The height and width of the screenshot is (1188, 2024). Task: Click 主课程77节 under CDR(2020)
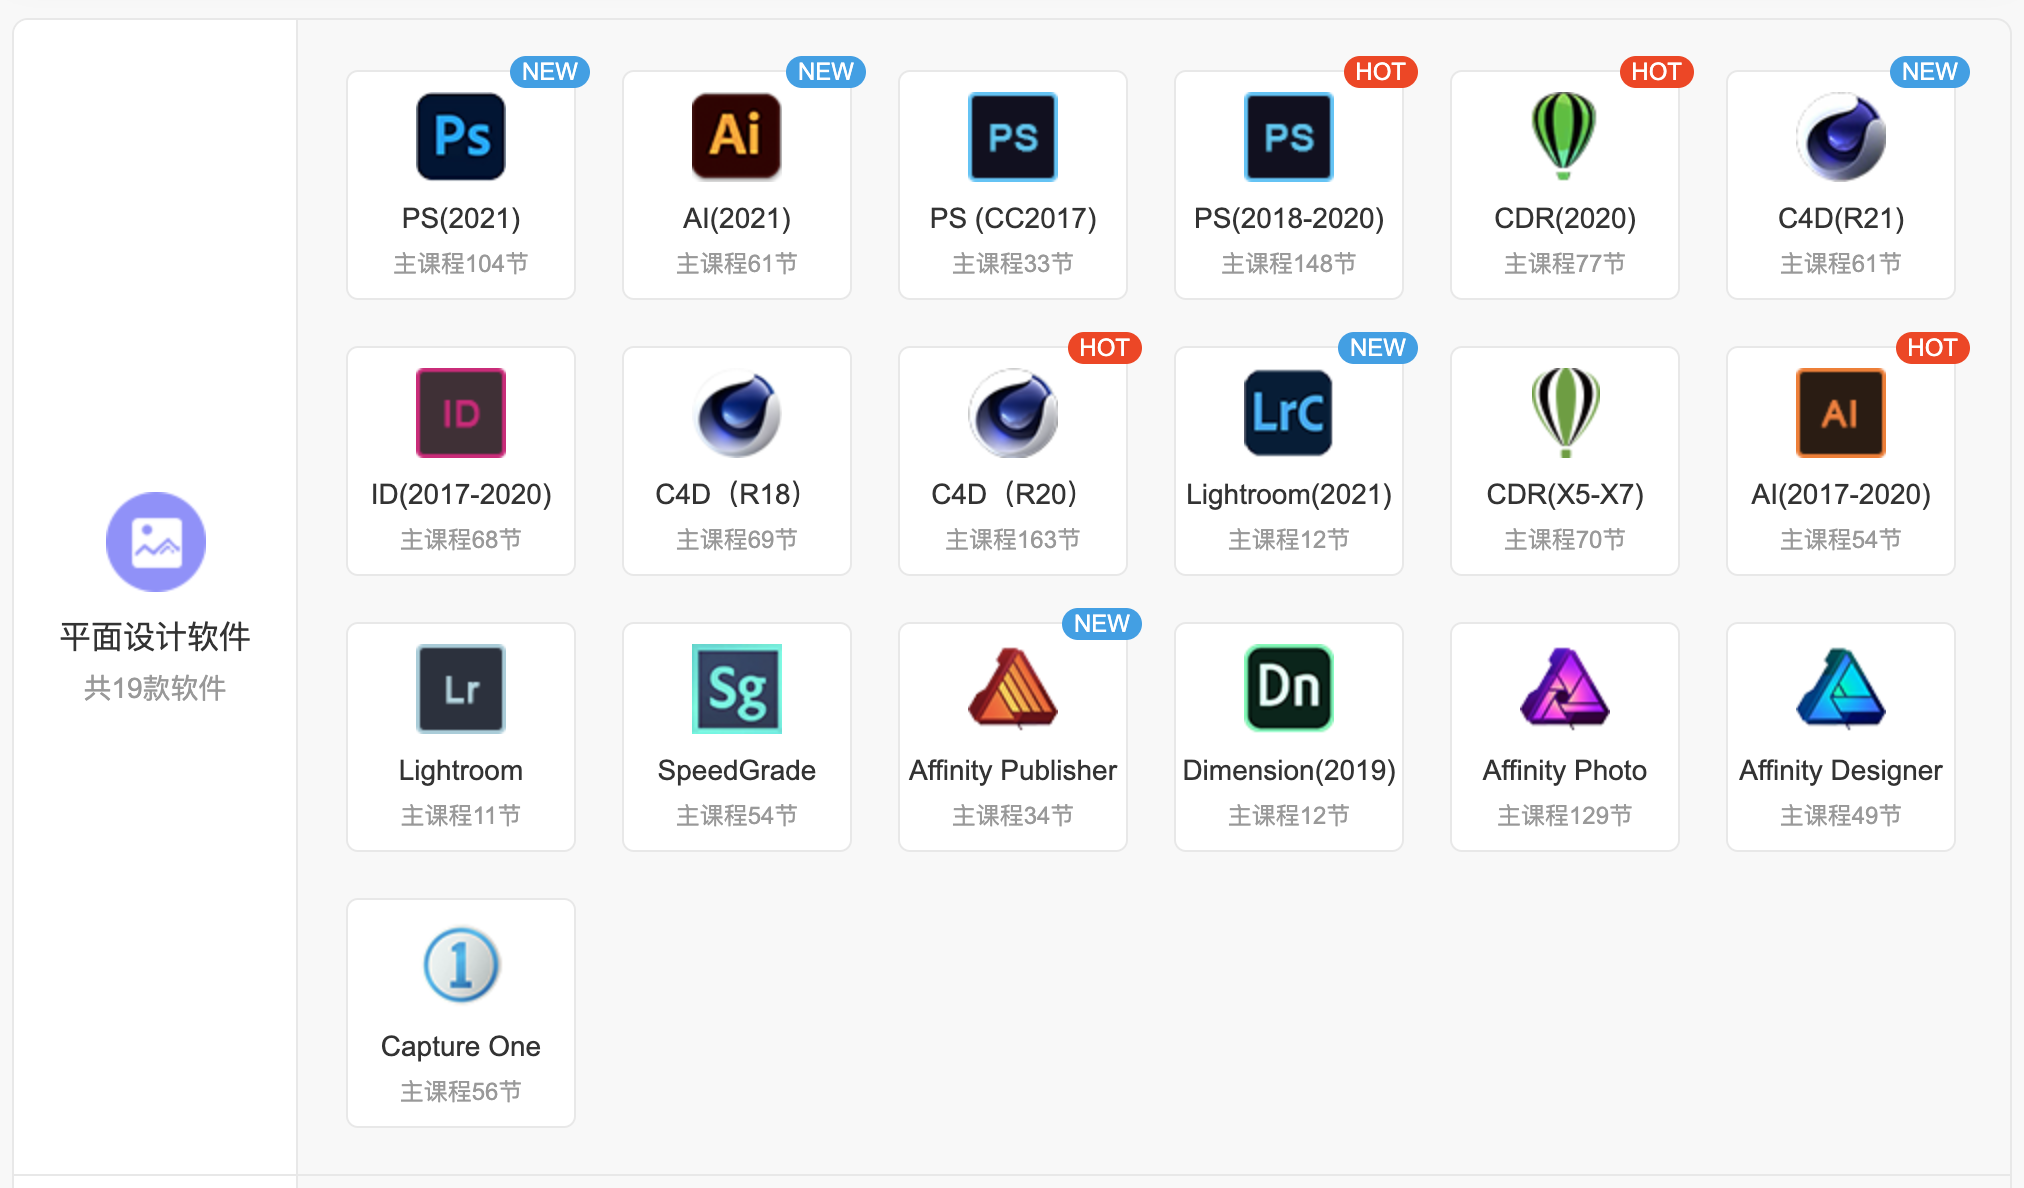point(1565,264)
